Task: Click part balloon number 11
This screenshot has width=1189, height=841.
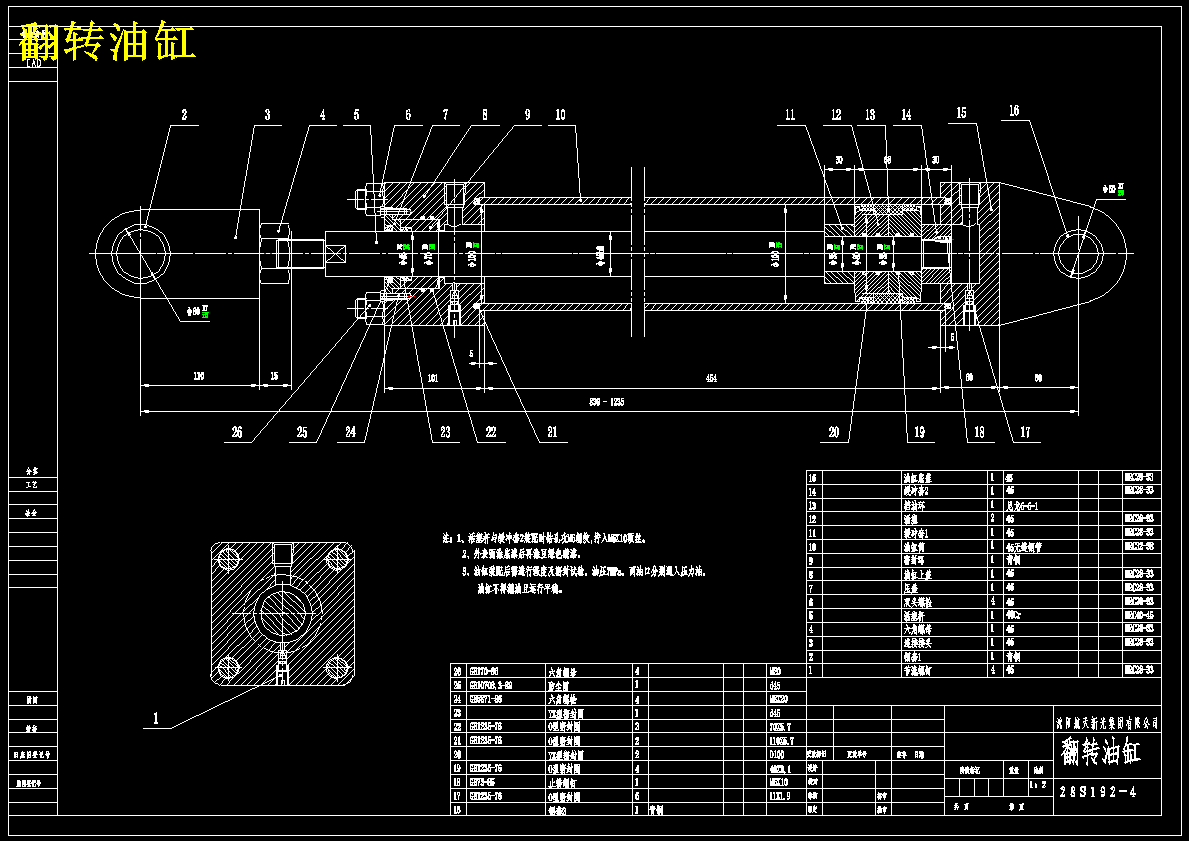Action: click(790, 115)
